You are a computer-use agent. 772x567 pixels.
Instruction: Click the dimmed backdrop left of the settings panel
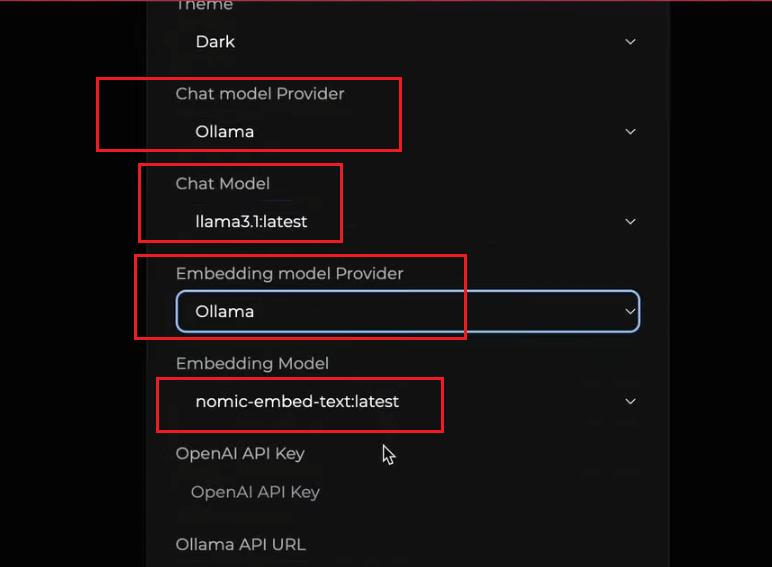coord(70,300)
